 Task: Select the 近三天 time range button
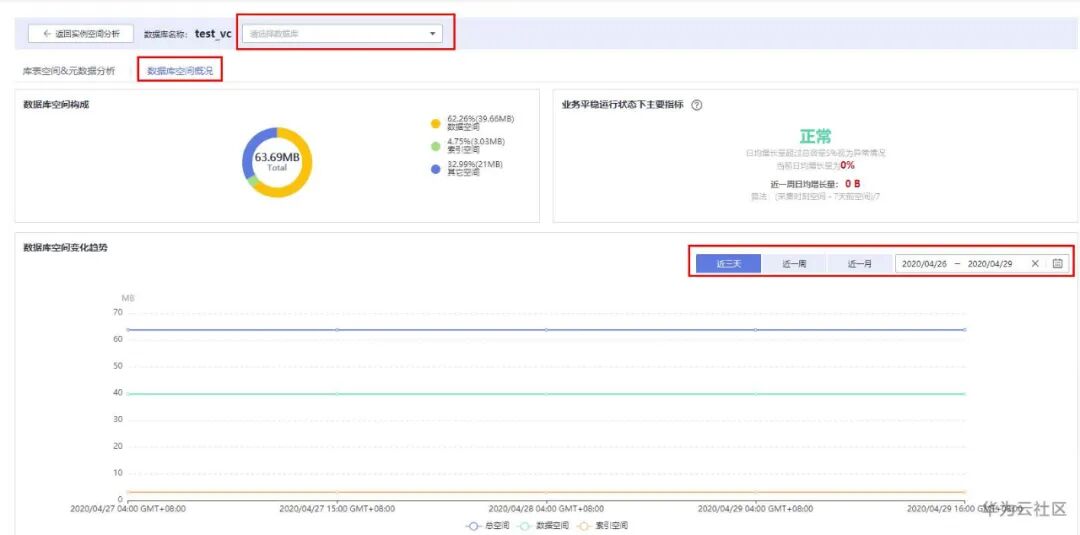(x=728, y=264)
